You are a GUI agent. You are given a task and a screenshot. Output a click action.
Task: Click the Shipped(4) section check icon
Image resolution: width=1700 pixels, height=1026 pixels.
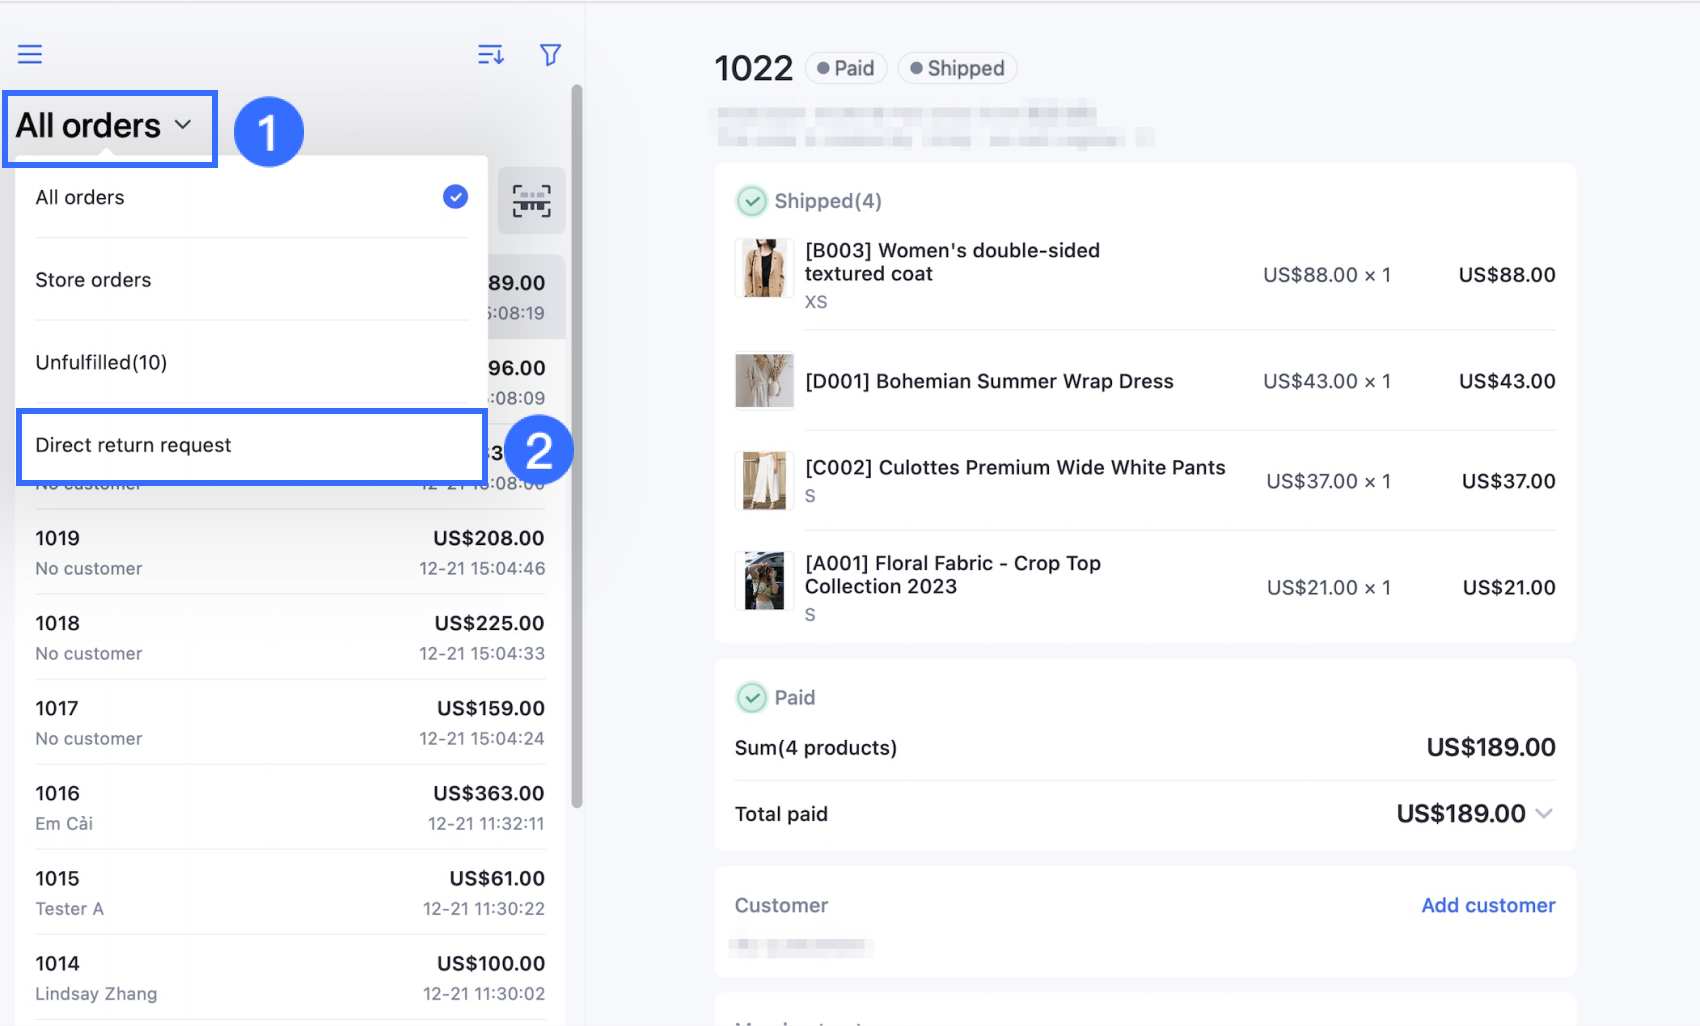pos(751,201)
